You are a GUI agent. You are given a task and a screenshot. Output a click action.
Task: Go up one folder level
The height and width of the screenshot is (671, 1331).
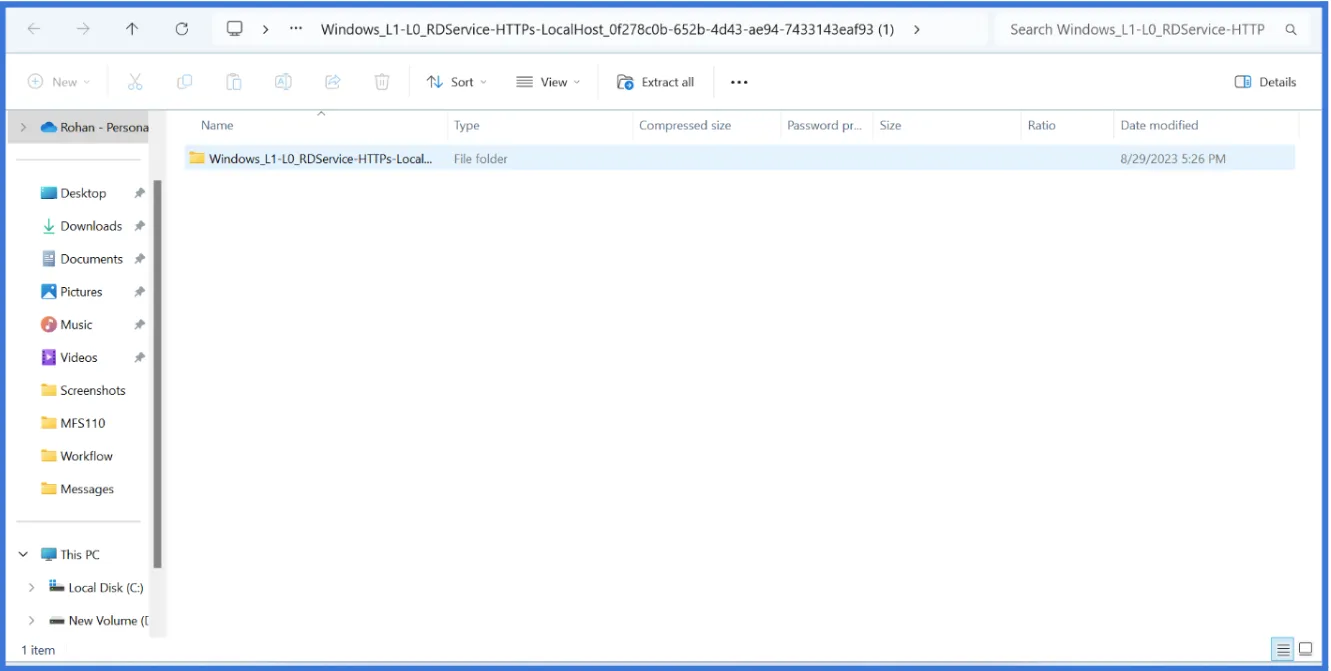point(132,29)
